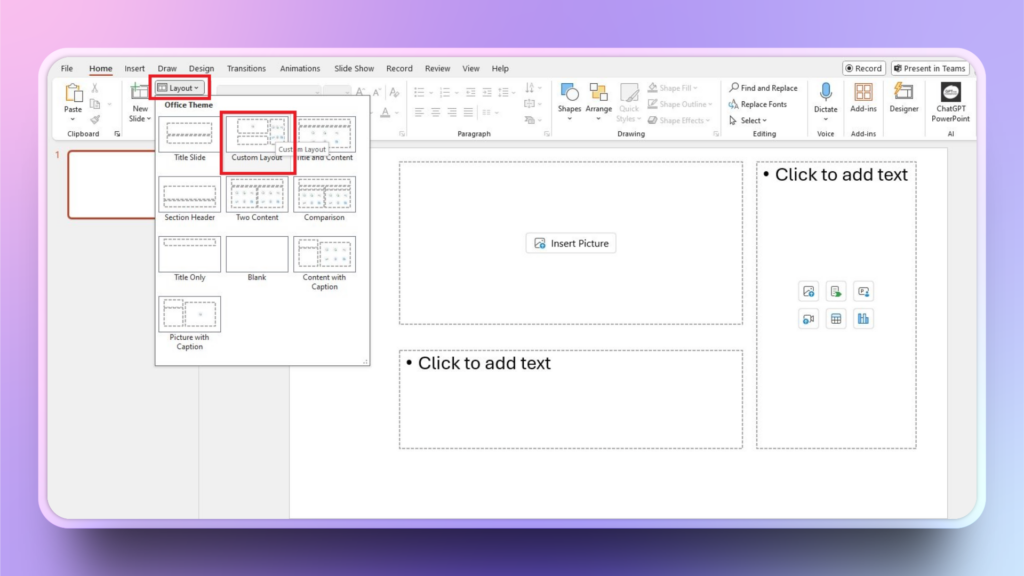Viewport: 1024px width, 576px height.
Task: Click the Decrease Font Size icon
Action: point(377,92)
